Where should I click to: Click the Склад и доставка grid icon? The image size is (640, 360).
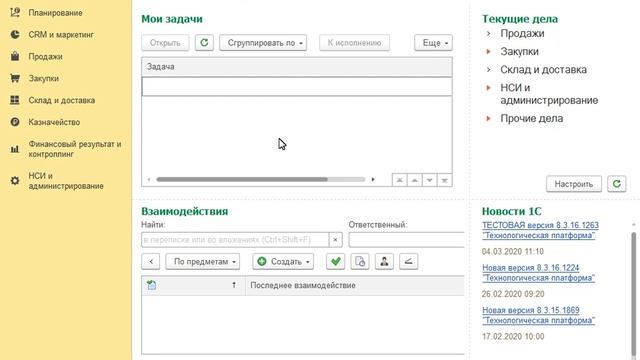(15, 100)
